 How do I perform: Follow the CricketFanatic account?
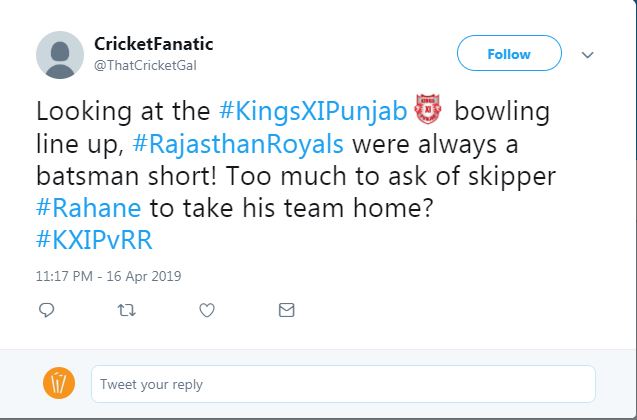[508, 54]
